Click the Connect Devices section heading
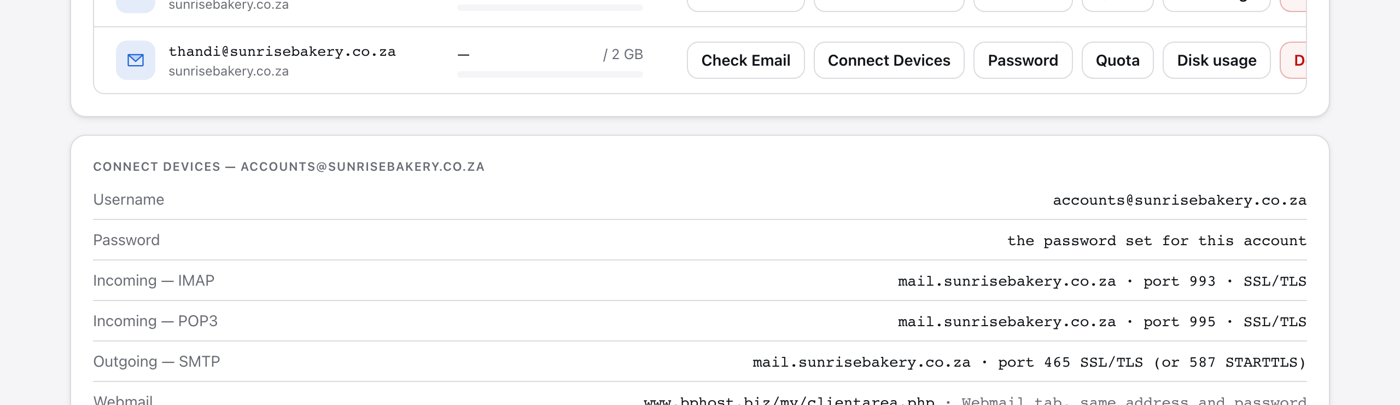The width and height of the screenshot is (1400, 405). (x=289, y=167)
